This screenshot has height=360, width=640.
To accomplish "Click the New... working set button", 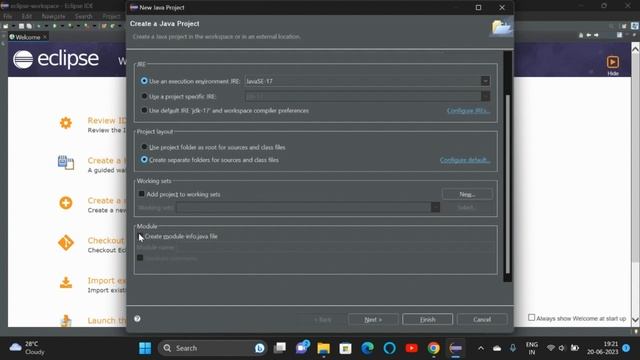I will tap(467, 194).
